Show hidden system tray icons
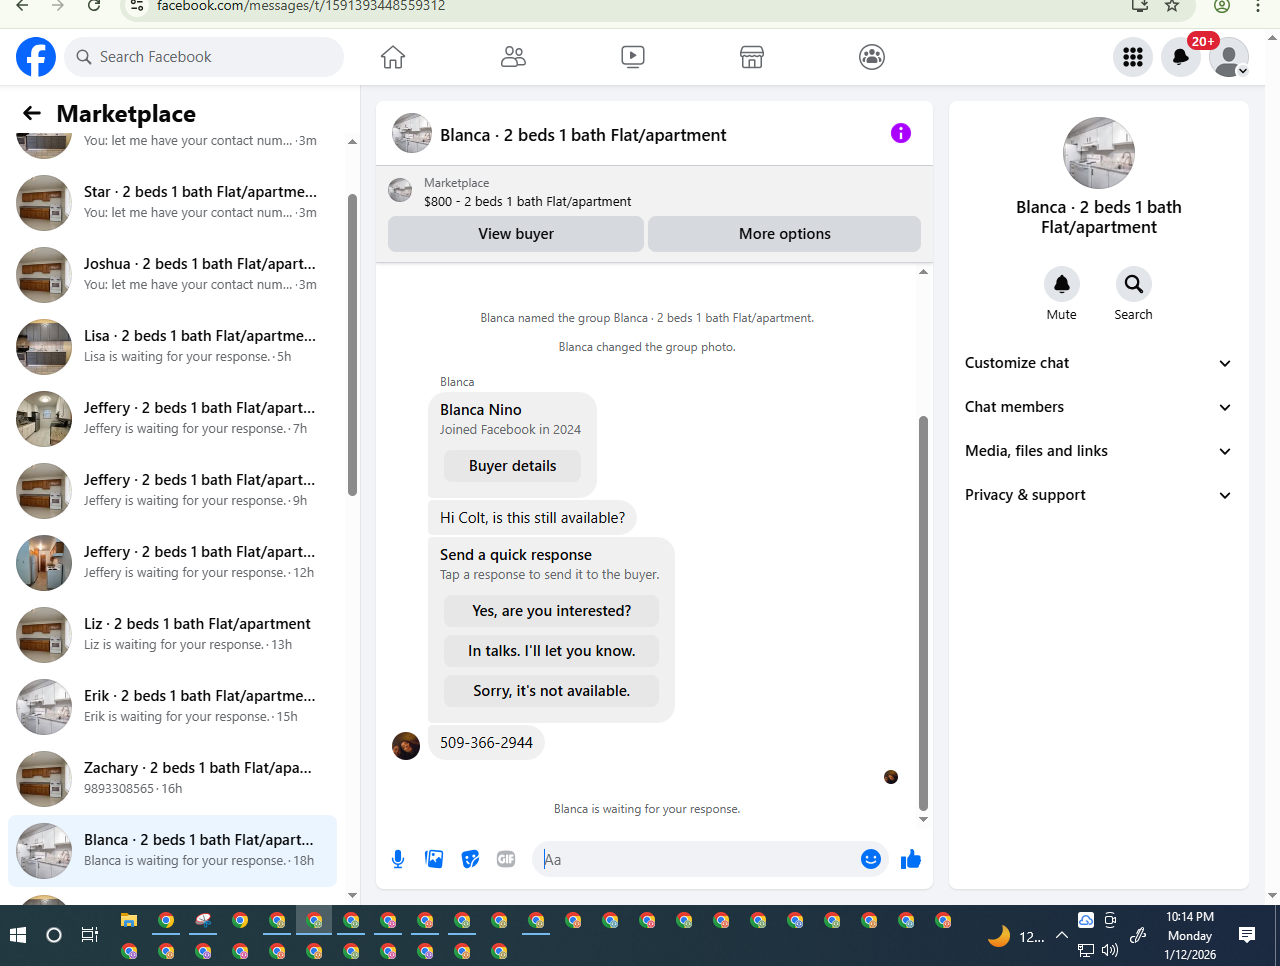The height and width of the screenshot is (966, 1280). pyautogui.click(x=1062, y=936)
